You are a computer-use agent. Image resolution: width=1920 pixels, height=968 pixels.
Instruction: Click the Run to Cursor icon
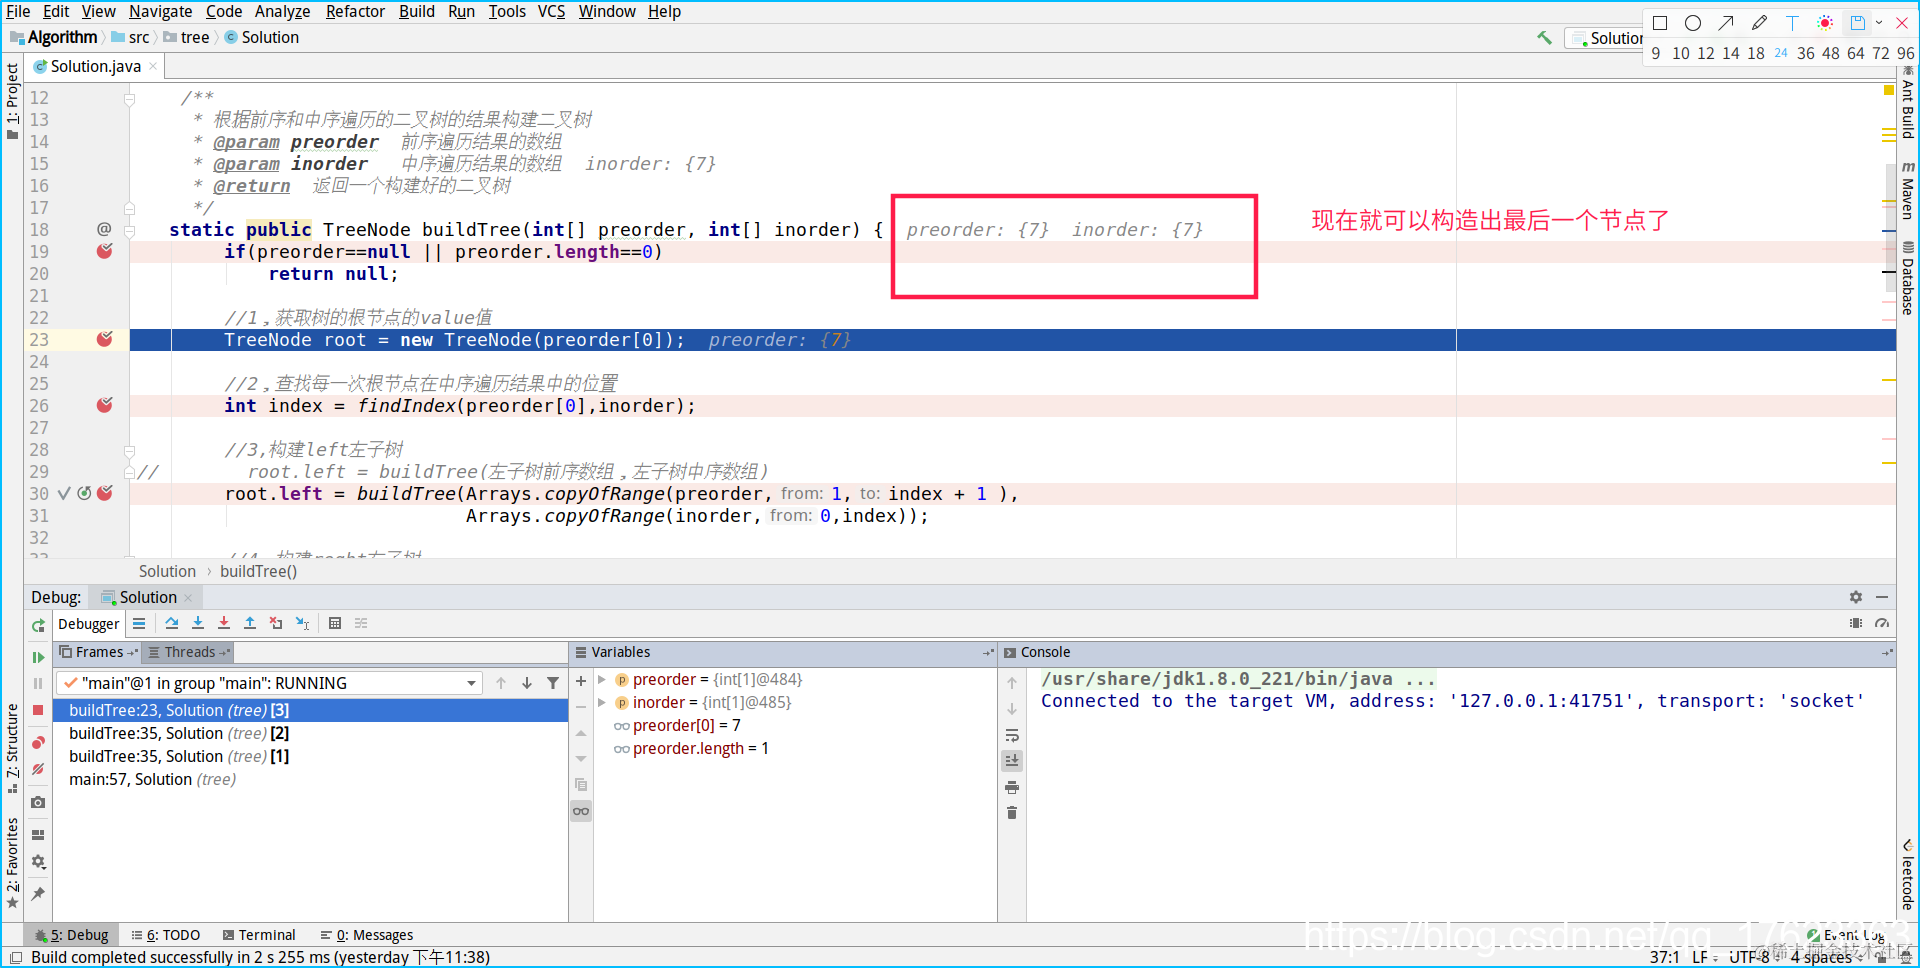pos(302,623)
